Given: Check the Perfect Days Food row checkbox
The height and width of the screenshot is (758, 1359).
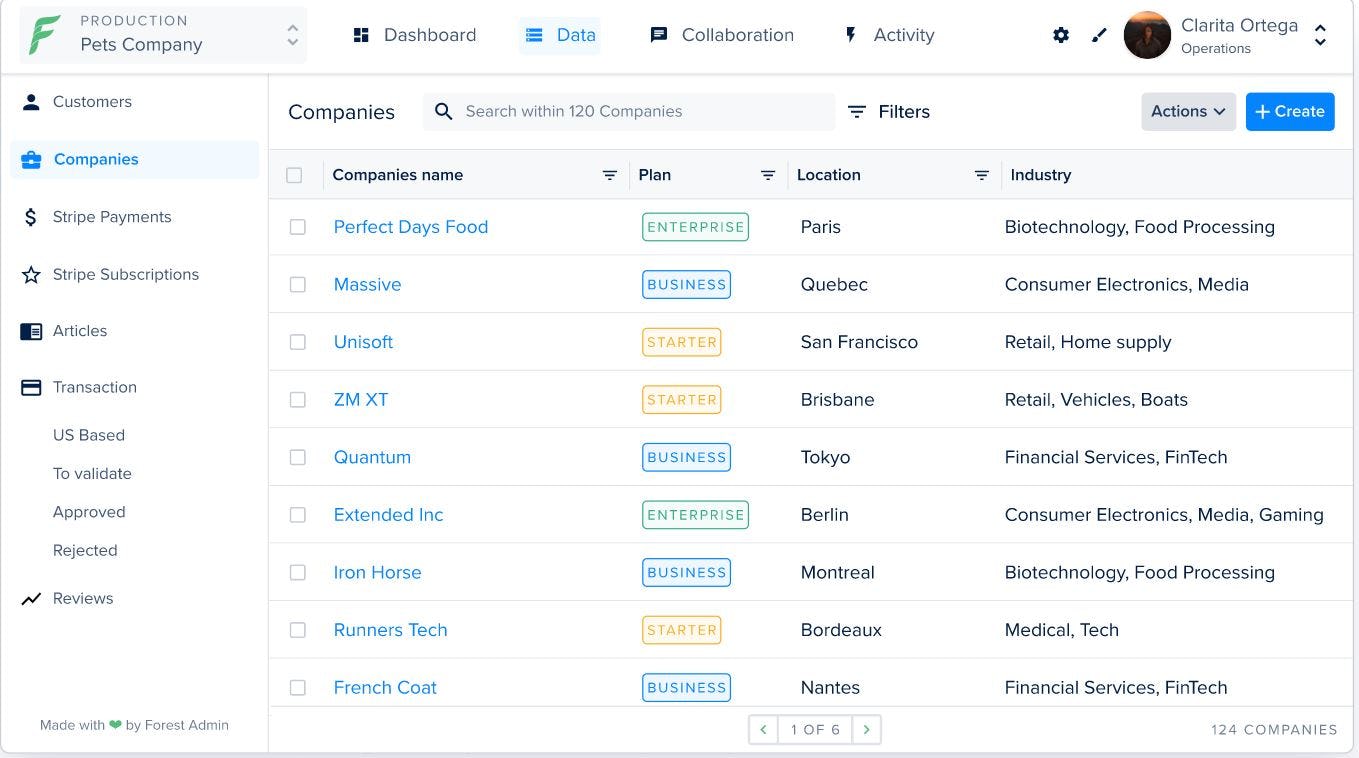Looking at the screenshot, I should point(297,227).
